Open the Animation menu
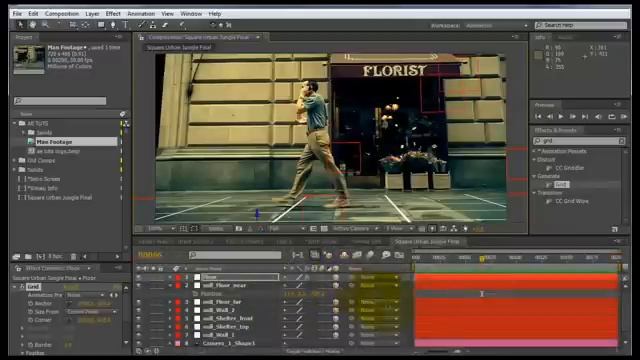Viewport: 640px width, 360px height. (x=141, y=13)
